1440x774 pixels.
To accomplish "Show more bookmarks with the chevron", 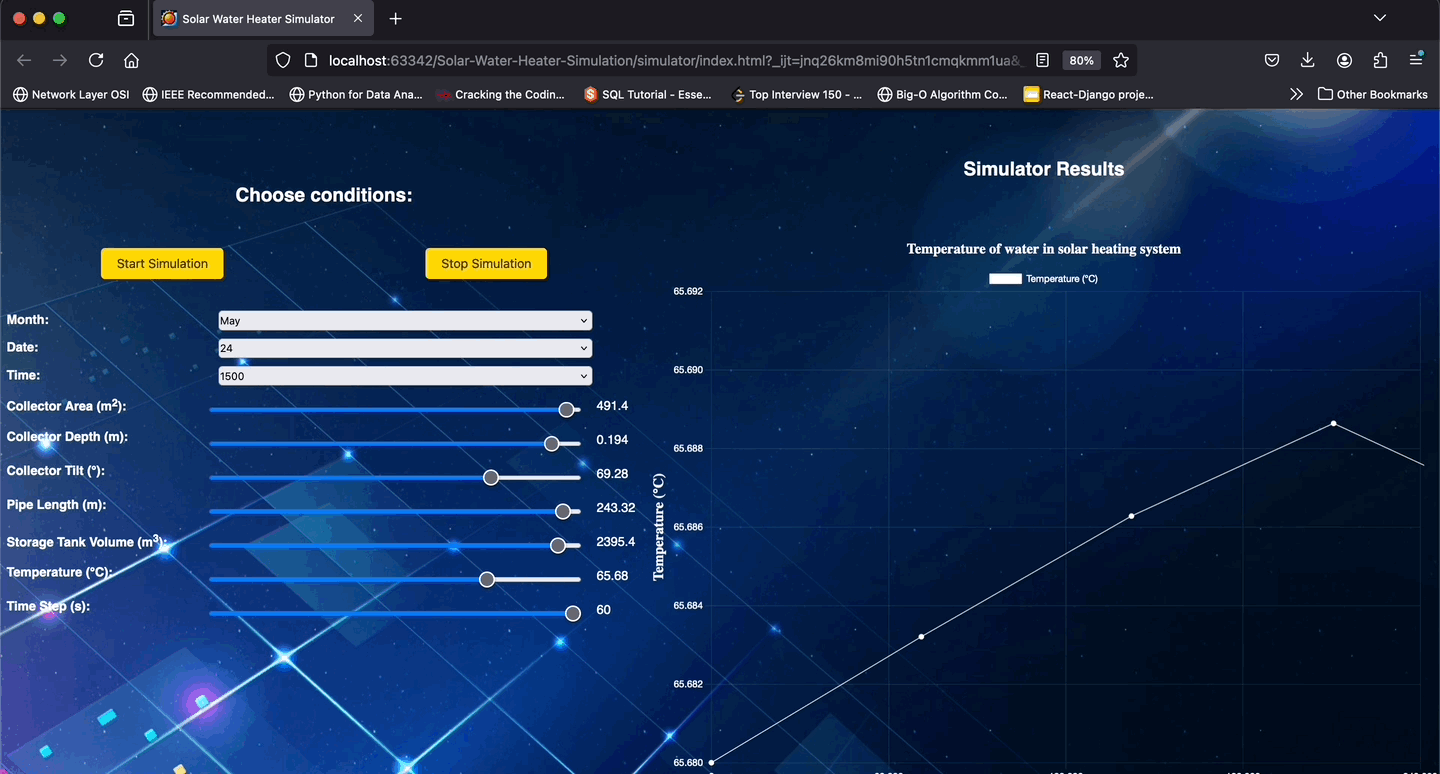I will (x=1297, y=94).
